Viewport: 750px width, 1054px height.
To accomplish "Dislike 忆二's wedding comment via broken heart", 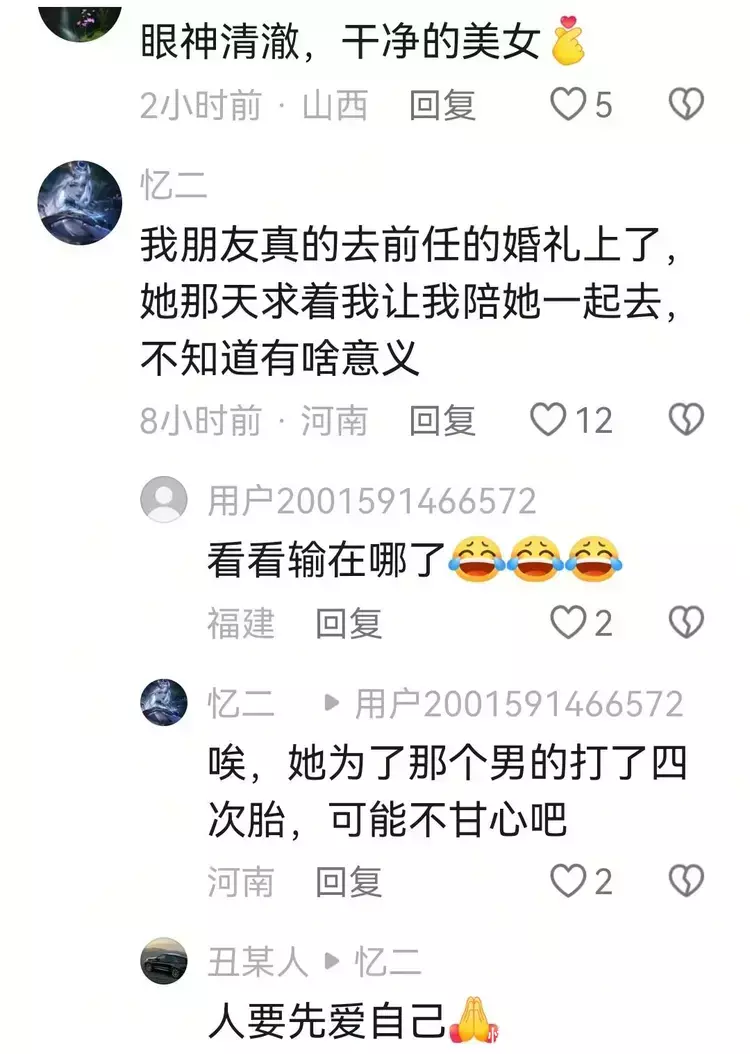I will (x=686, y=419).
